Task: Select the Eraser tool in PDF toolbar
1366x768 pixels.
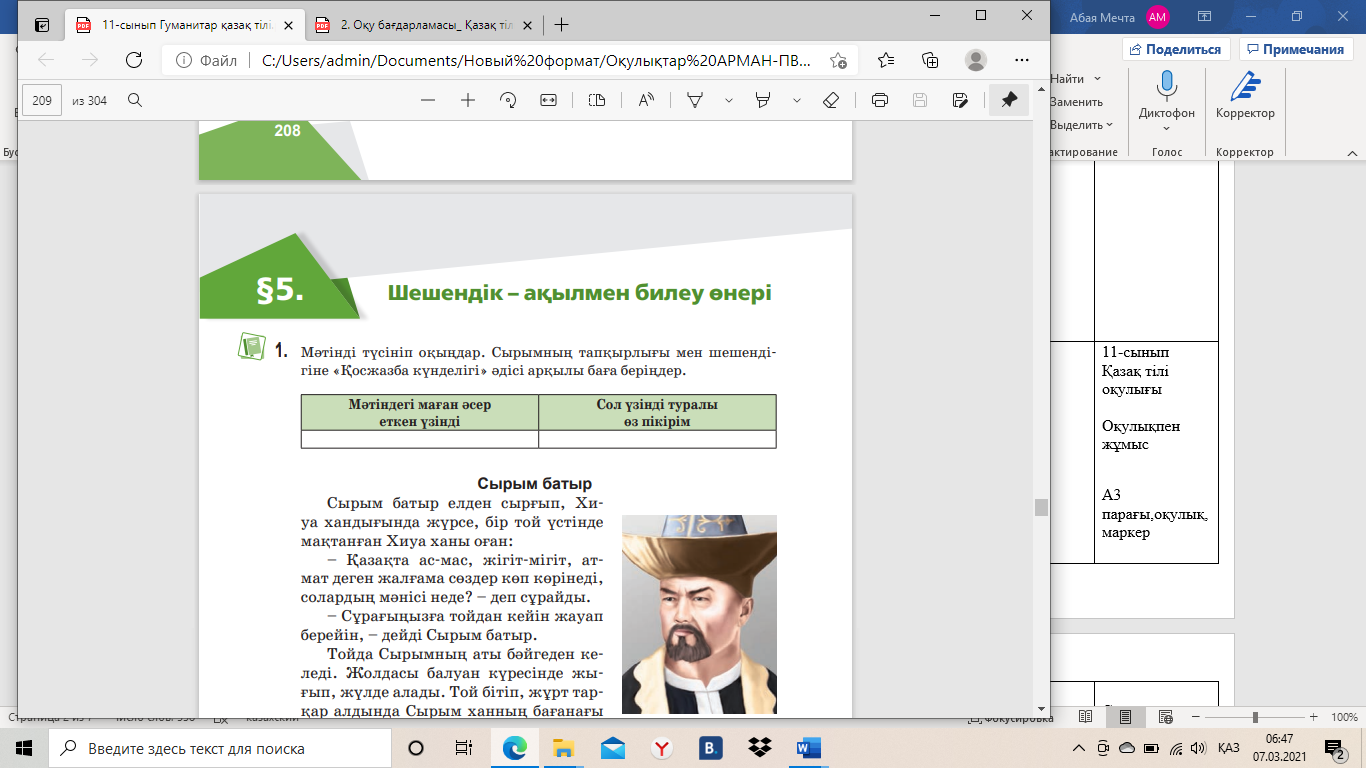Action: tap(830, 100)
